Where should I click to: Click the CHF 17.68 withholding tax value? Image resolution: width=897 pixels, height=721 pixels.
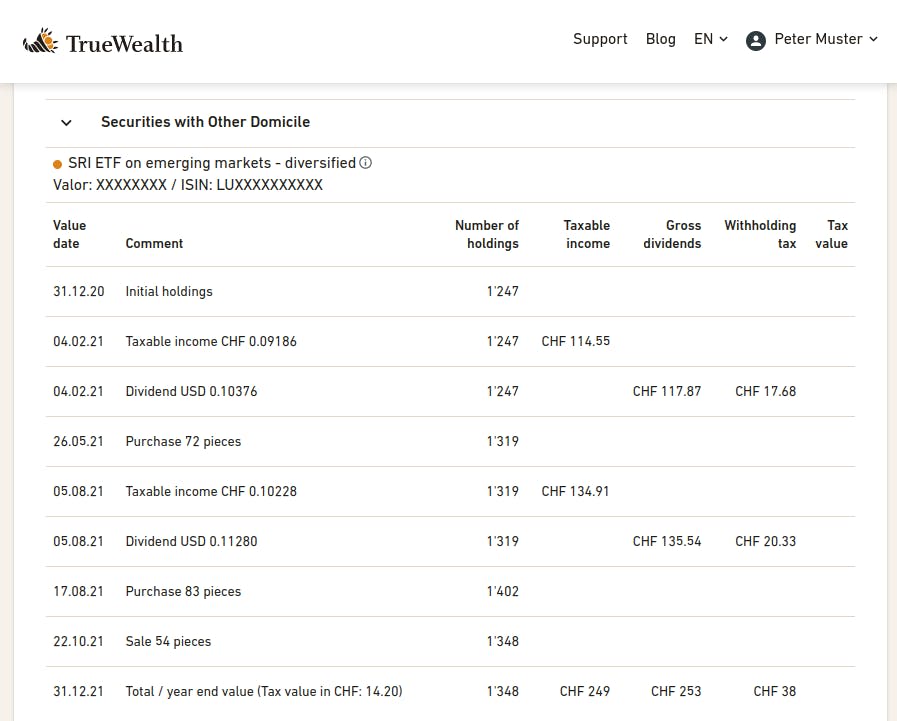765,391
